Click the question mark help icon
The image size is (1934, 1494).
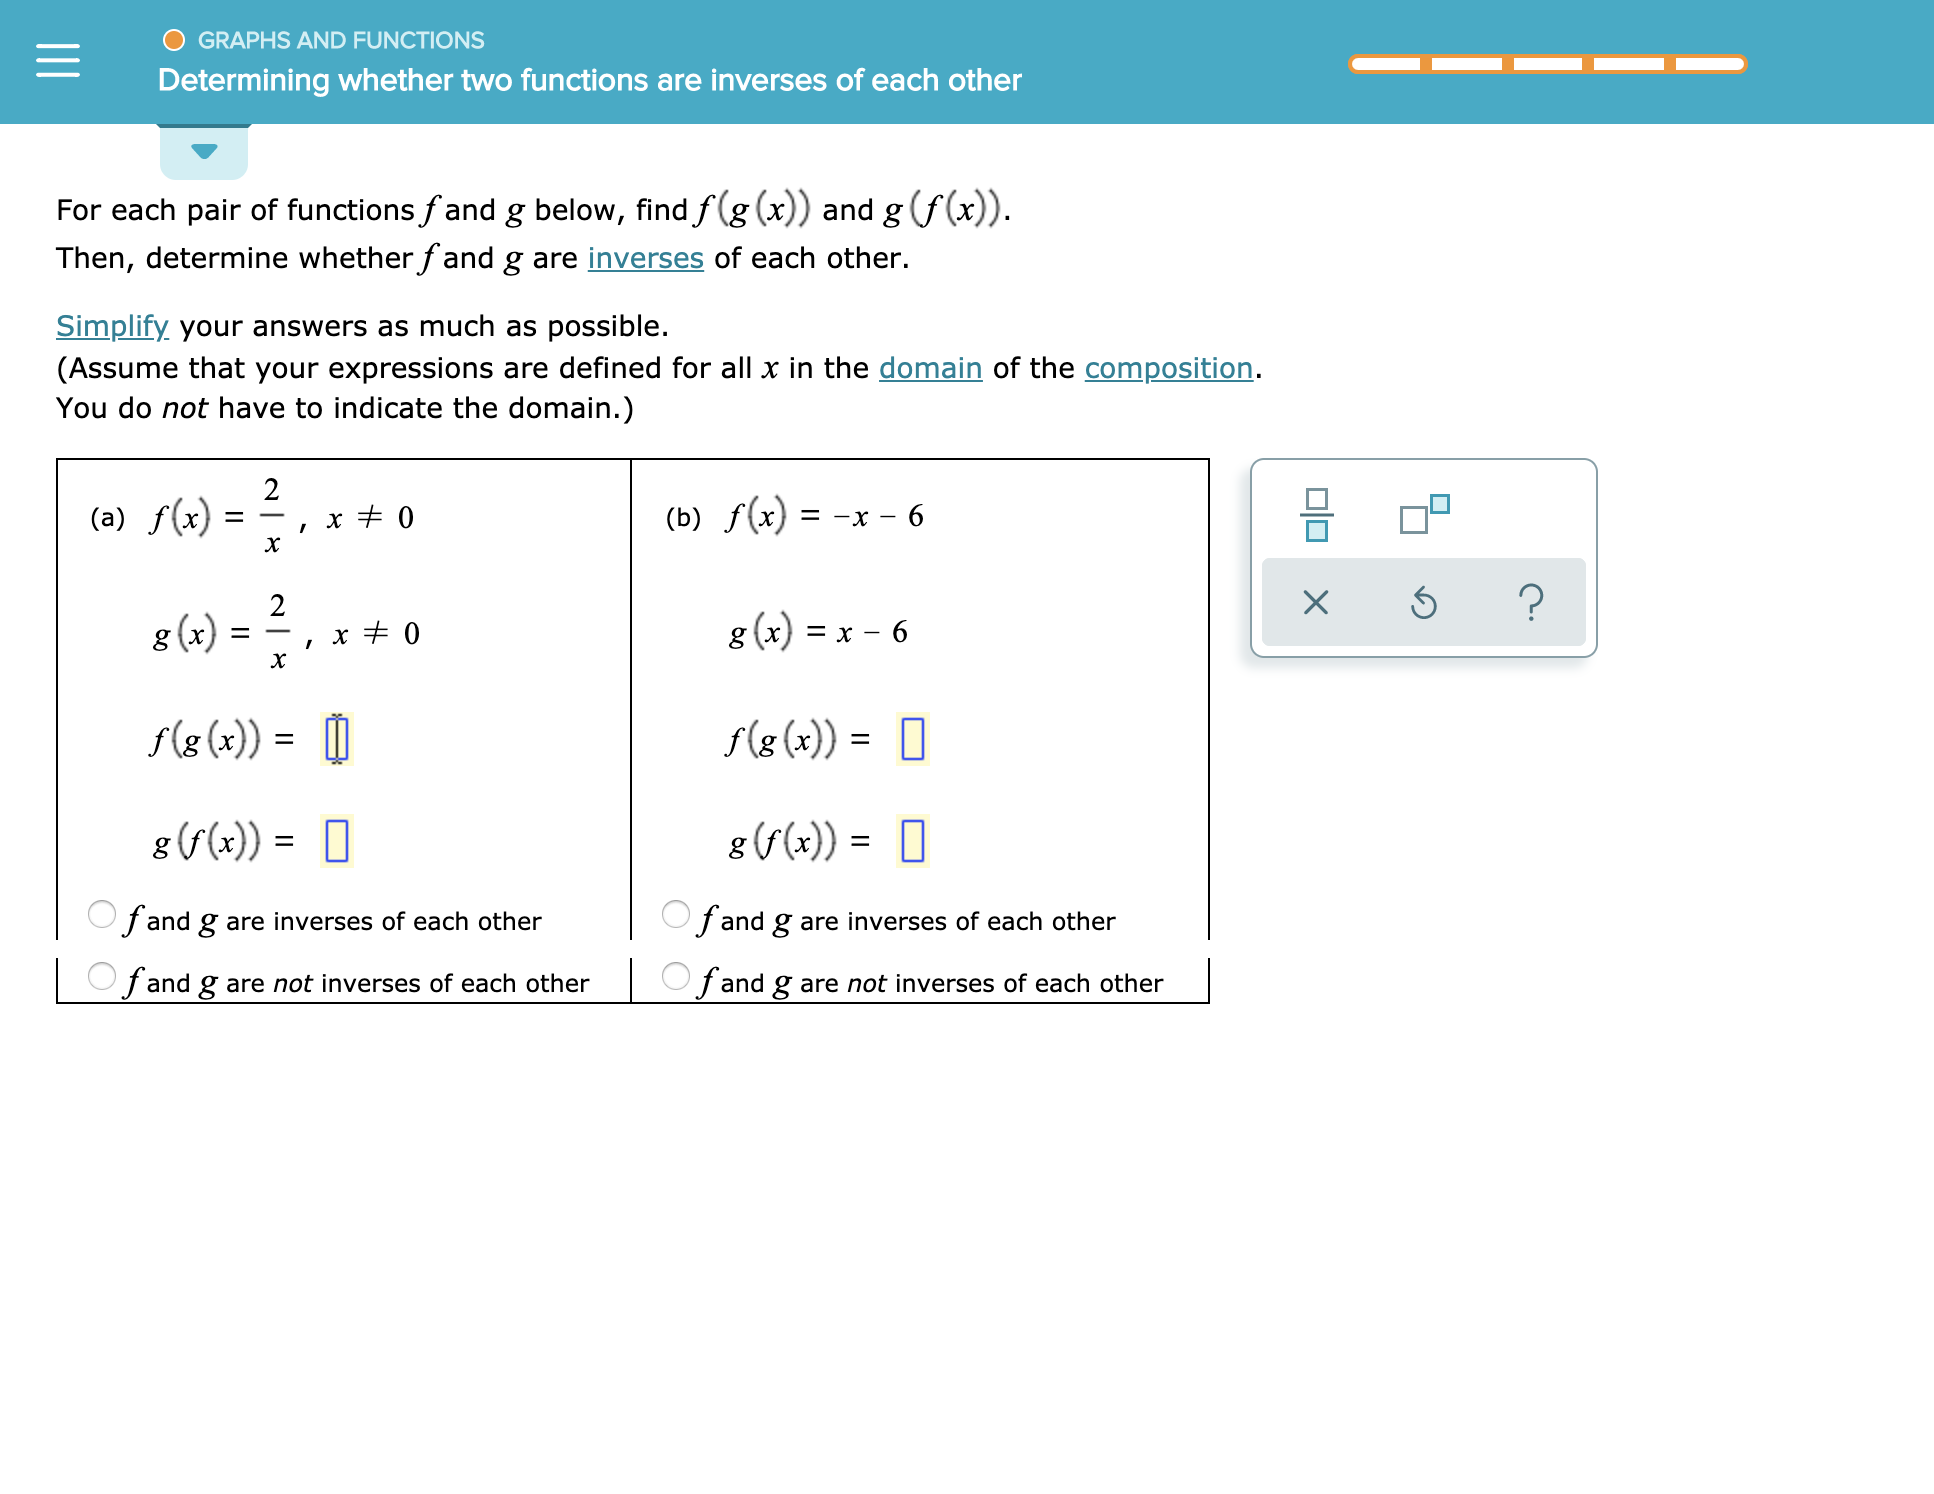point(1532,601)
